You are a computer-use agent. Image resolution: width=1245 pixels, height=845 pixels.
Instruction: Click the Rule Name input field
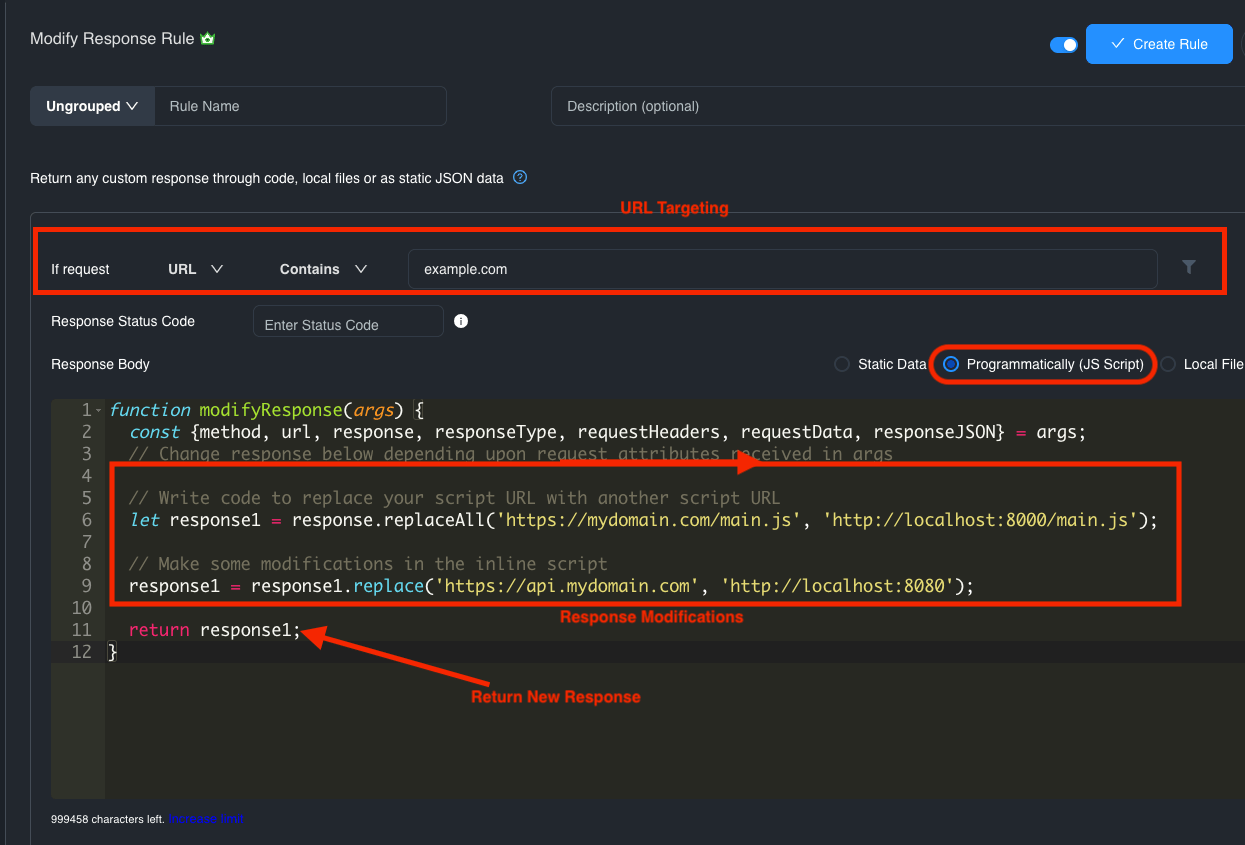point(300,105)
